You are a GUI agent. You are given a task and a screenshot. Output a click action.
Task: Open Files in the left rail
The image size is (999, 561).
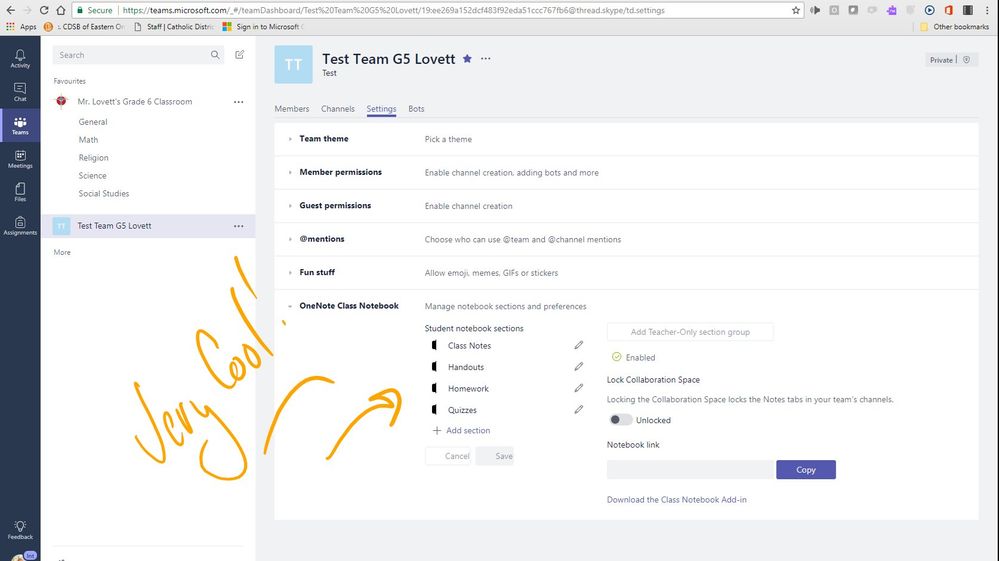tap(20, 192)
